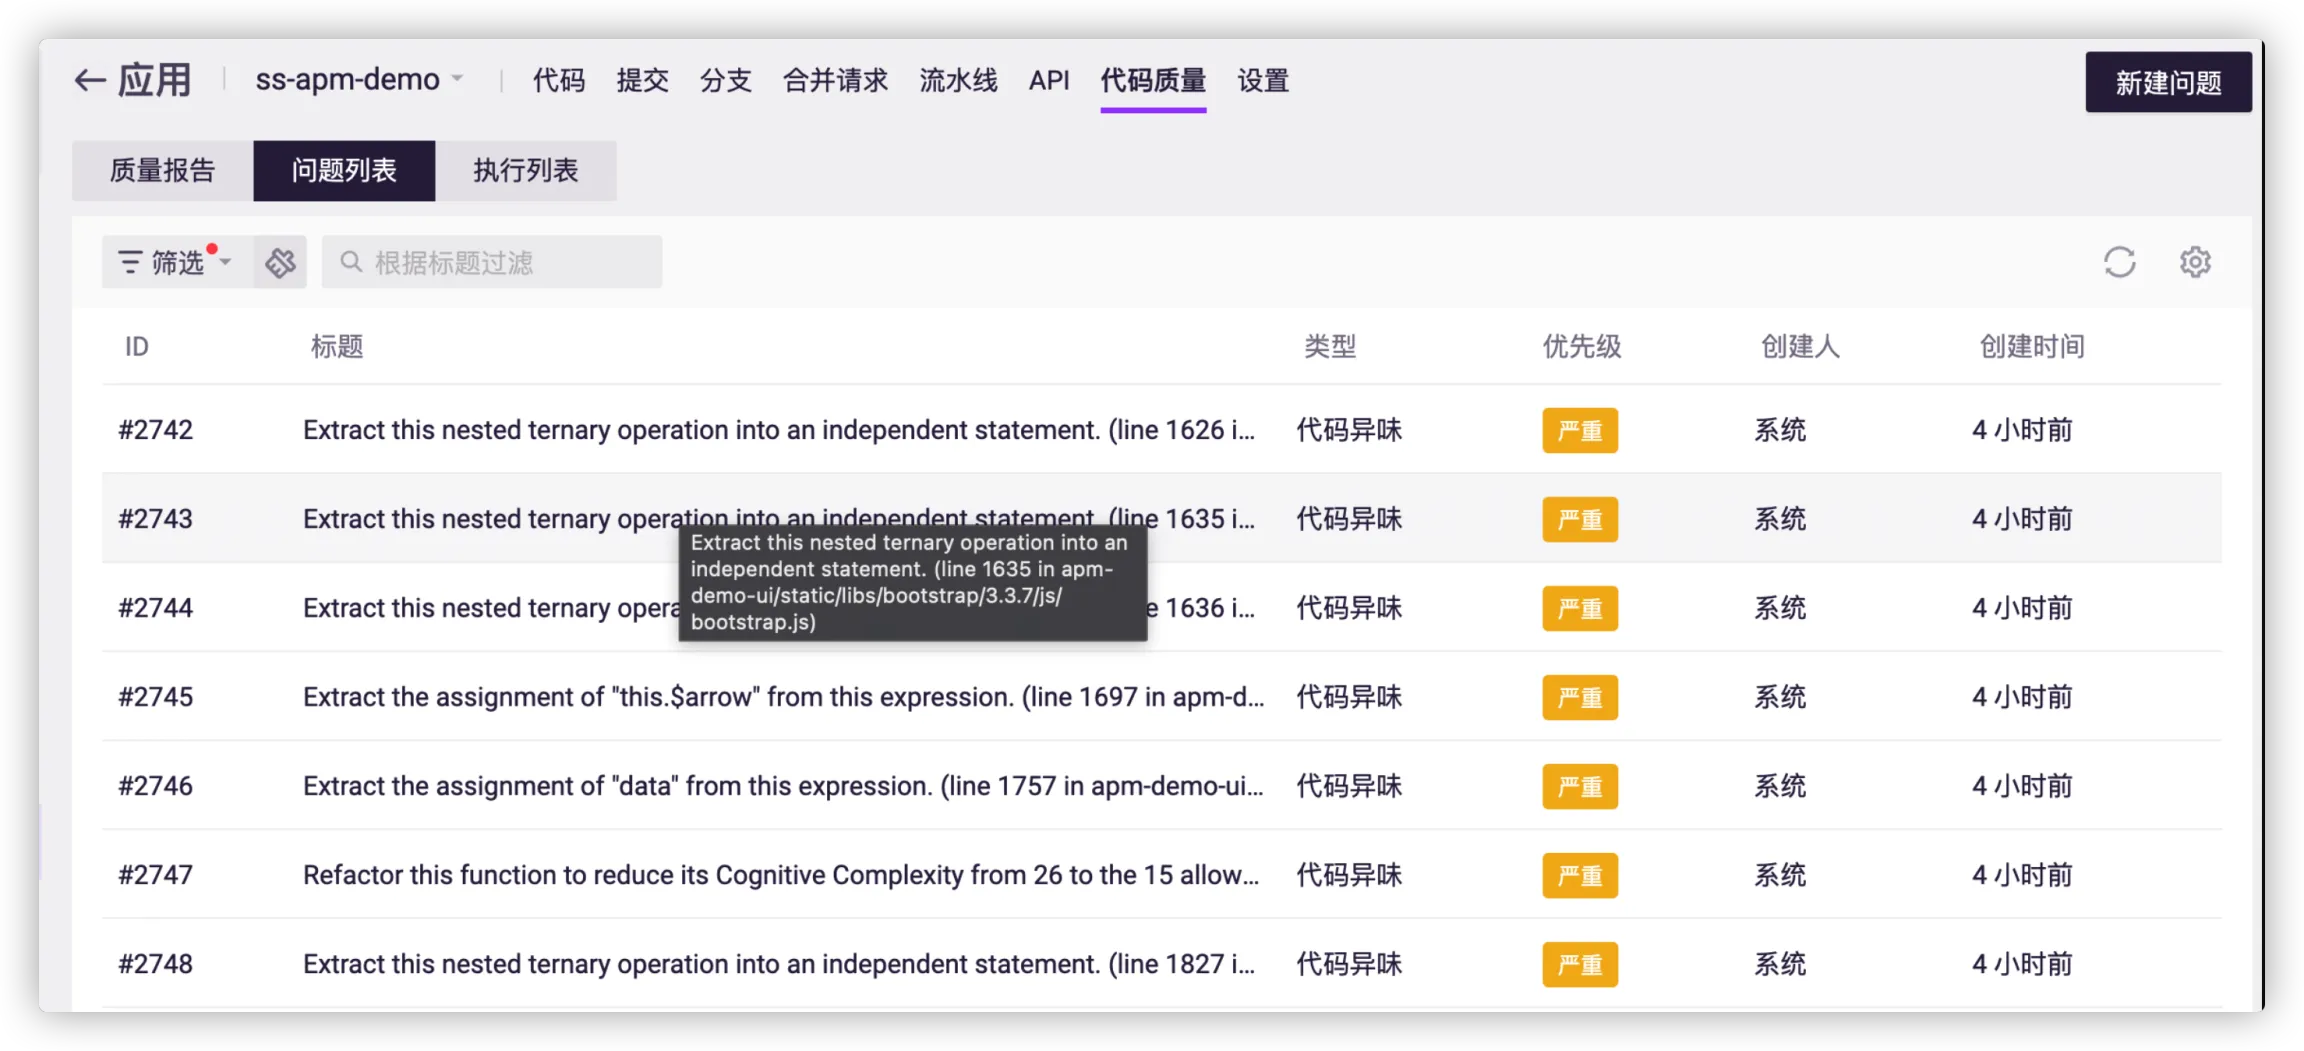This screenshot has height=1051, width=2304.
Task: Click the clear filters icon beside 筛选
Action: click(280, 263)
